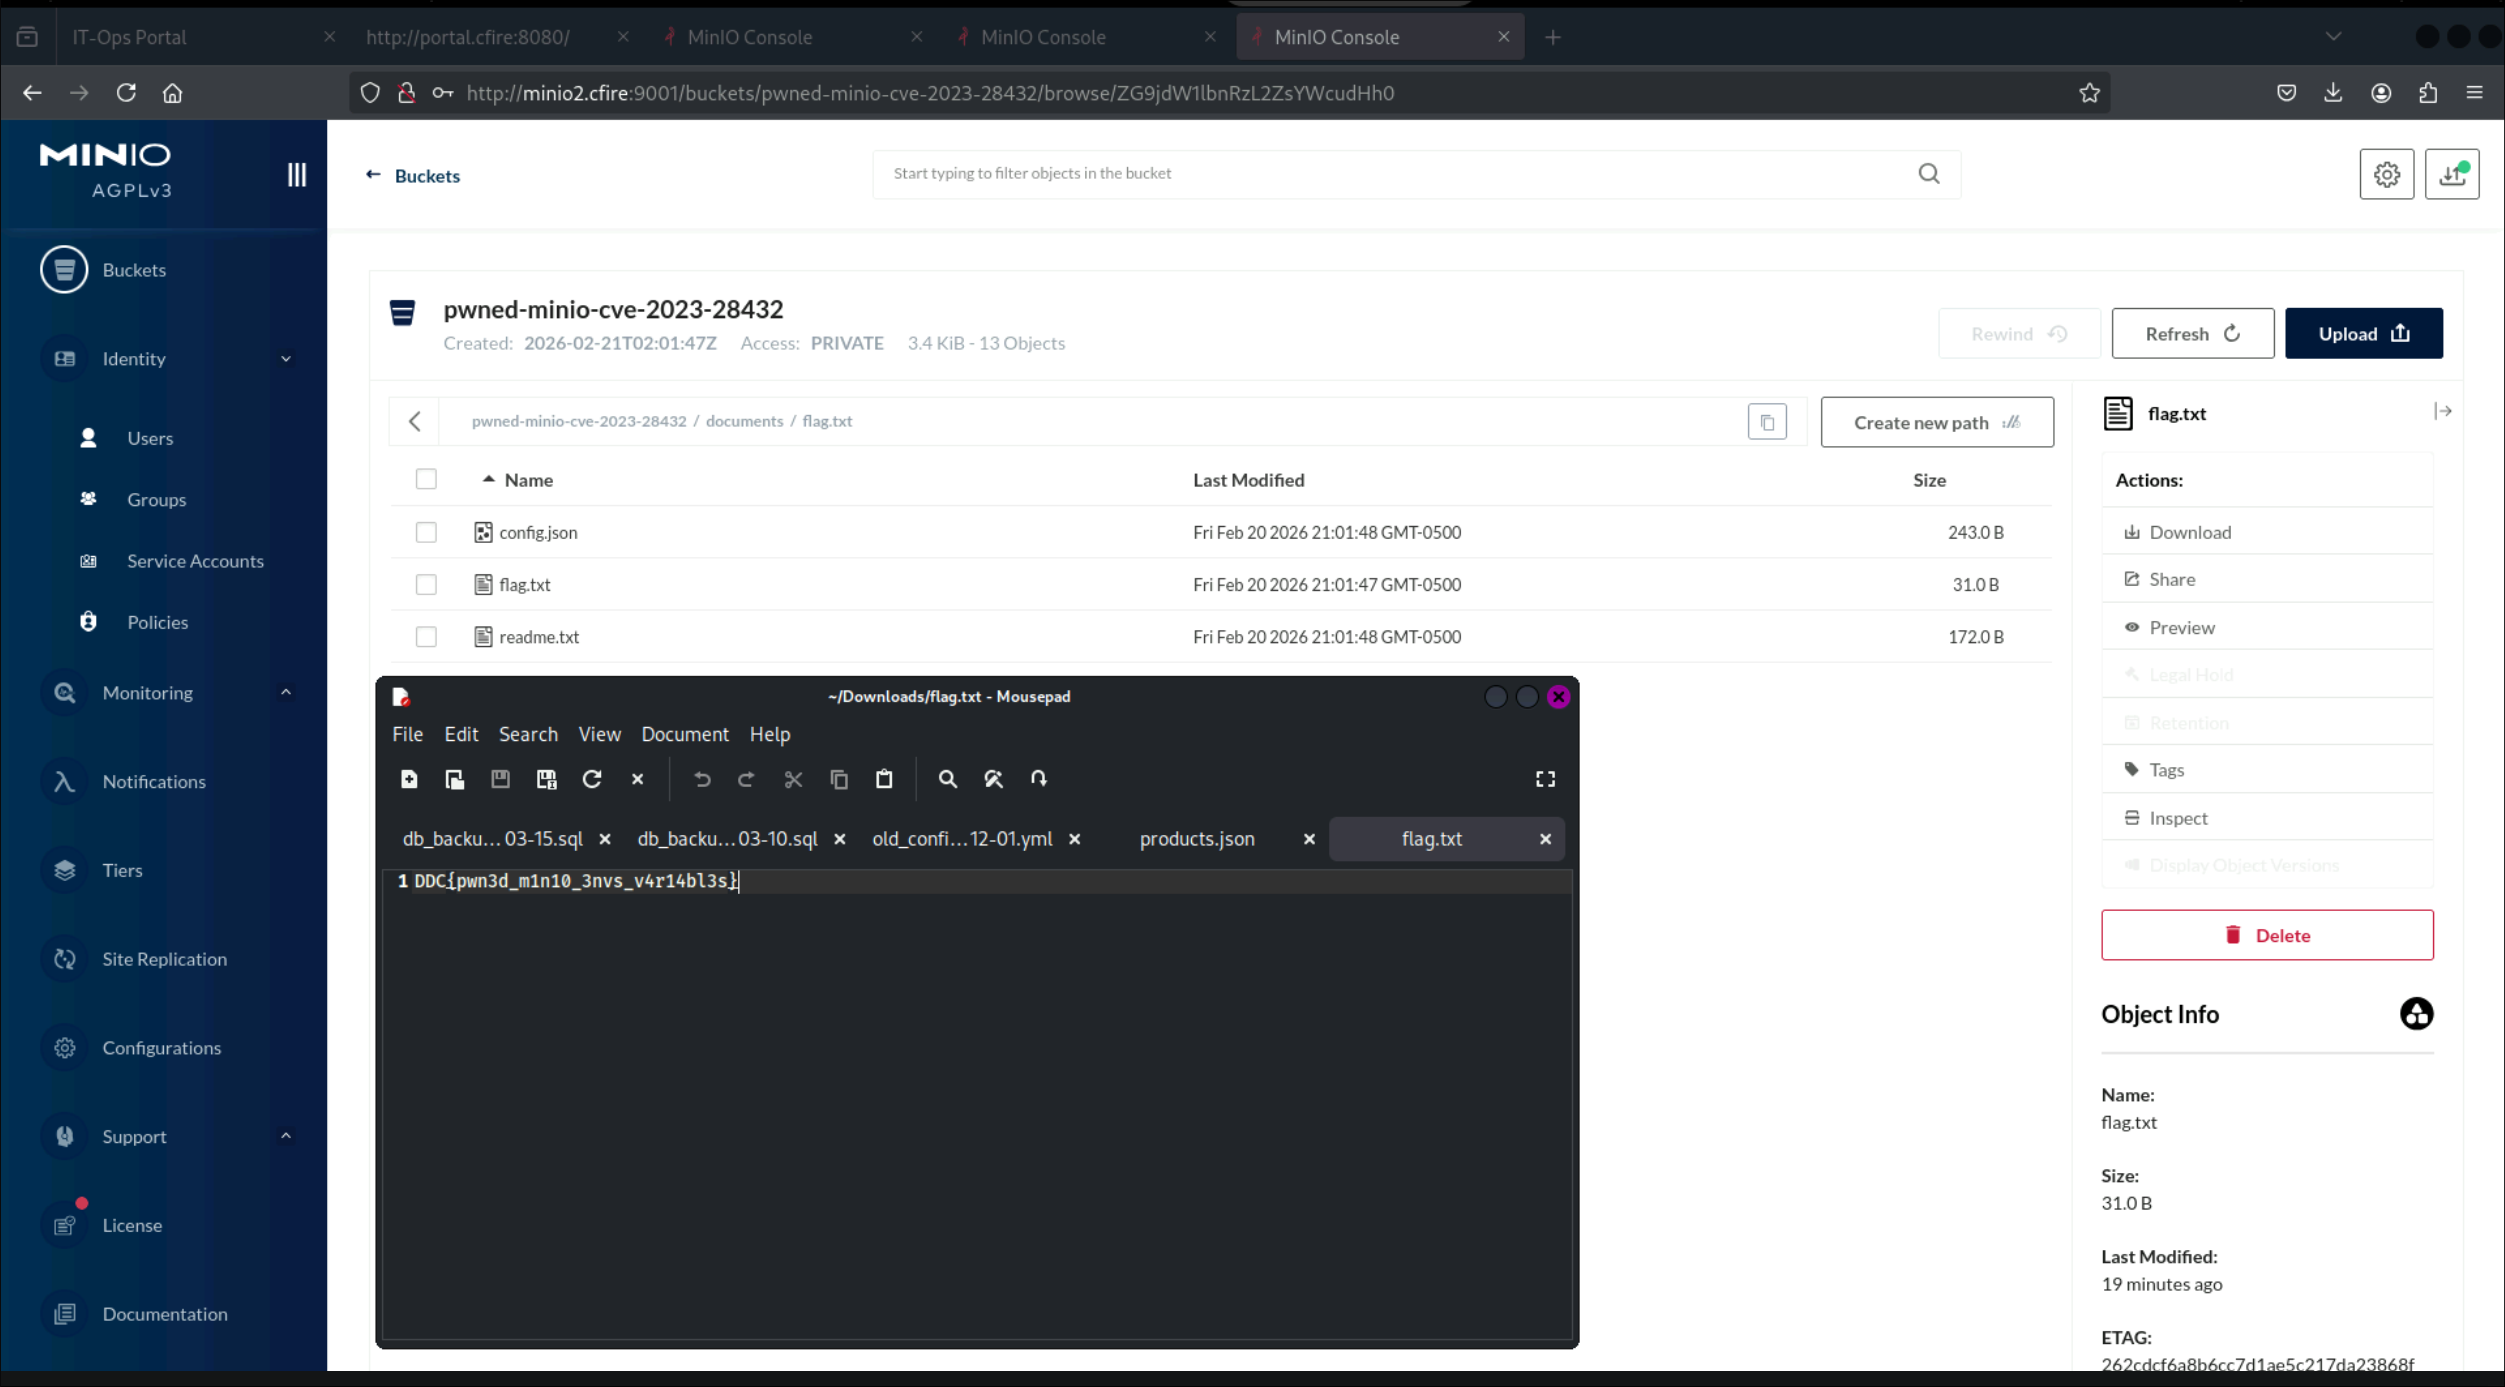Toggle the select-all objects checkbox
Image resolution: width=2505 pixels, height=1387 pixels.
point(426,479)
